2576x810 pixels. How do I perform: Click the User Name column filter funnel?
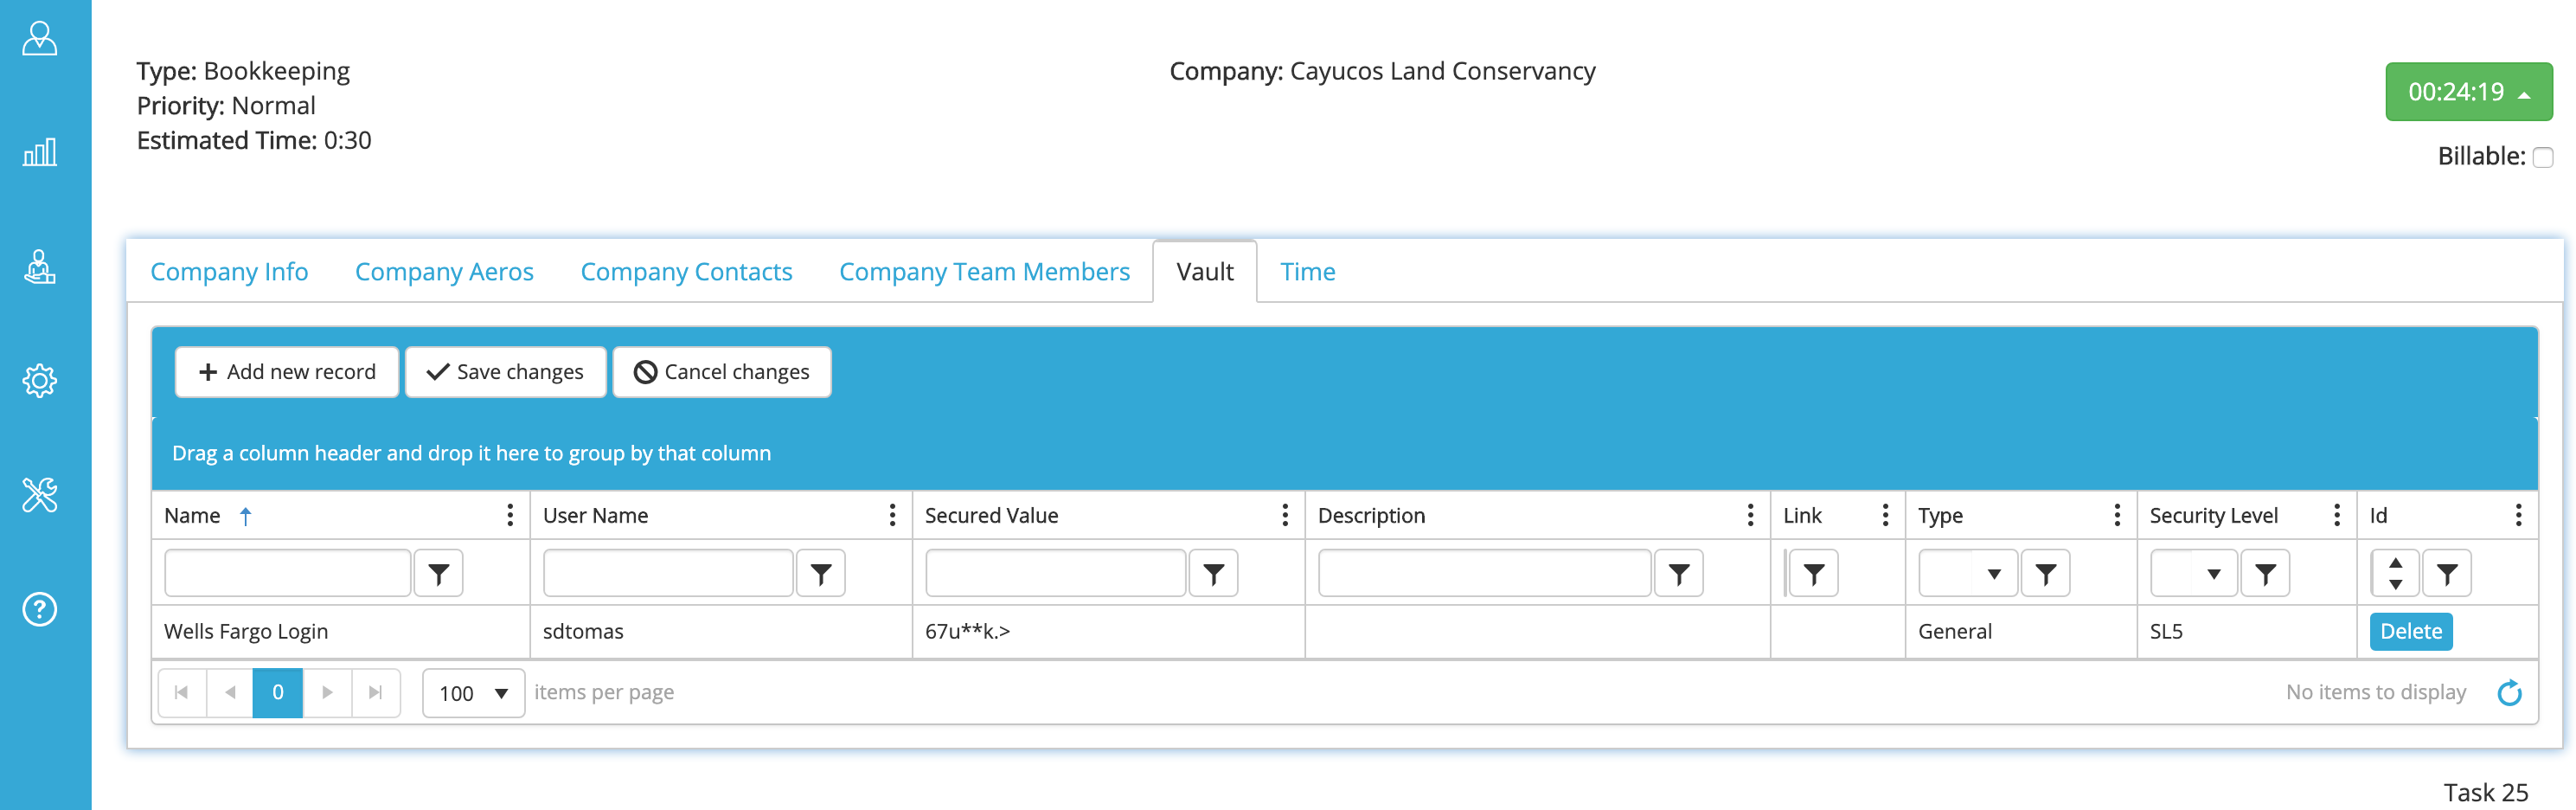[x=821, y=573]
